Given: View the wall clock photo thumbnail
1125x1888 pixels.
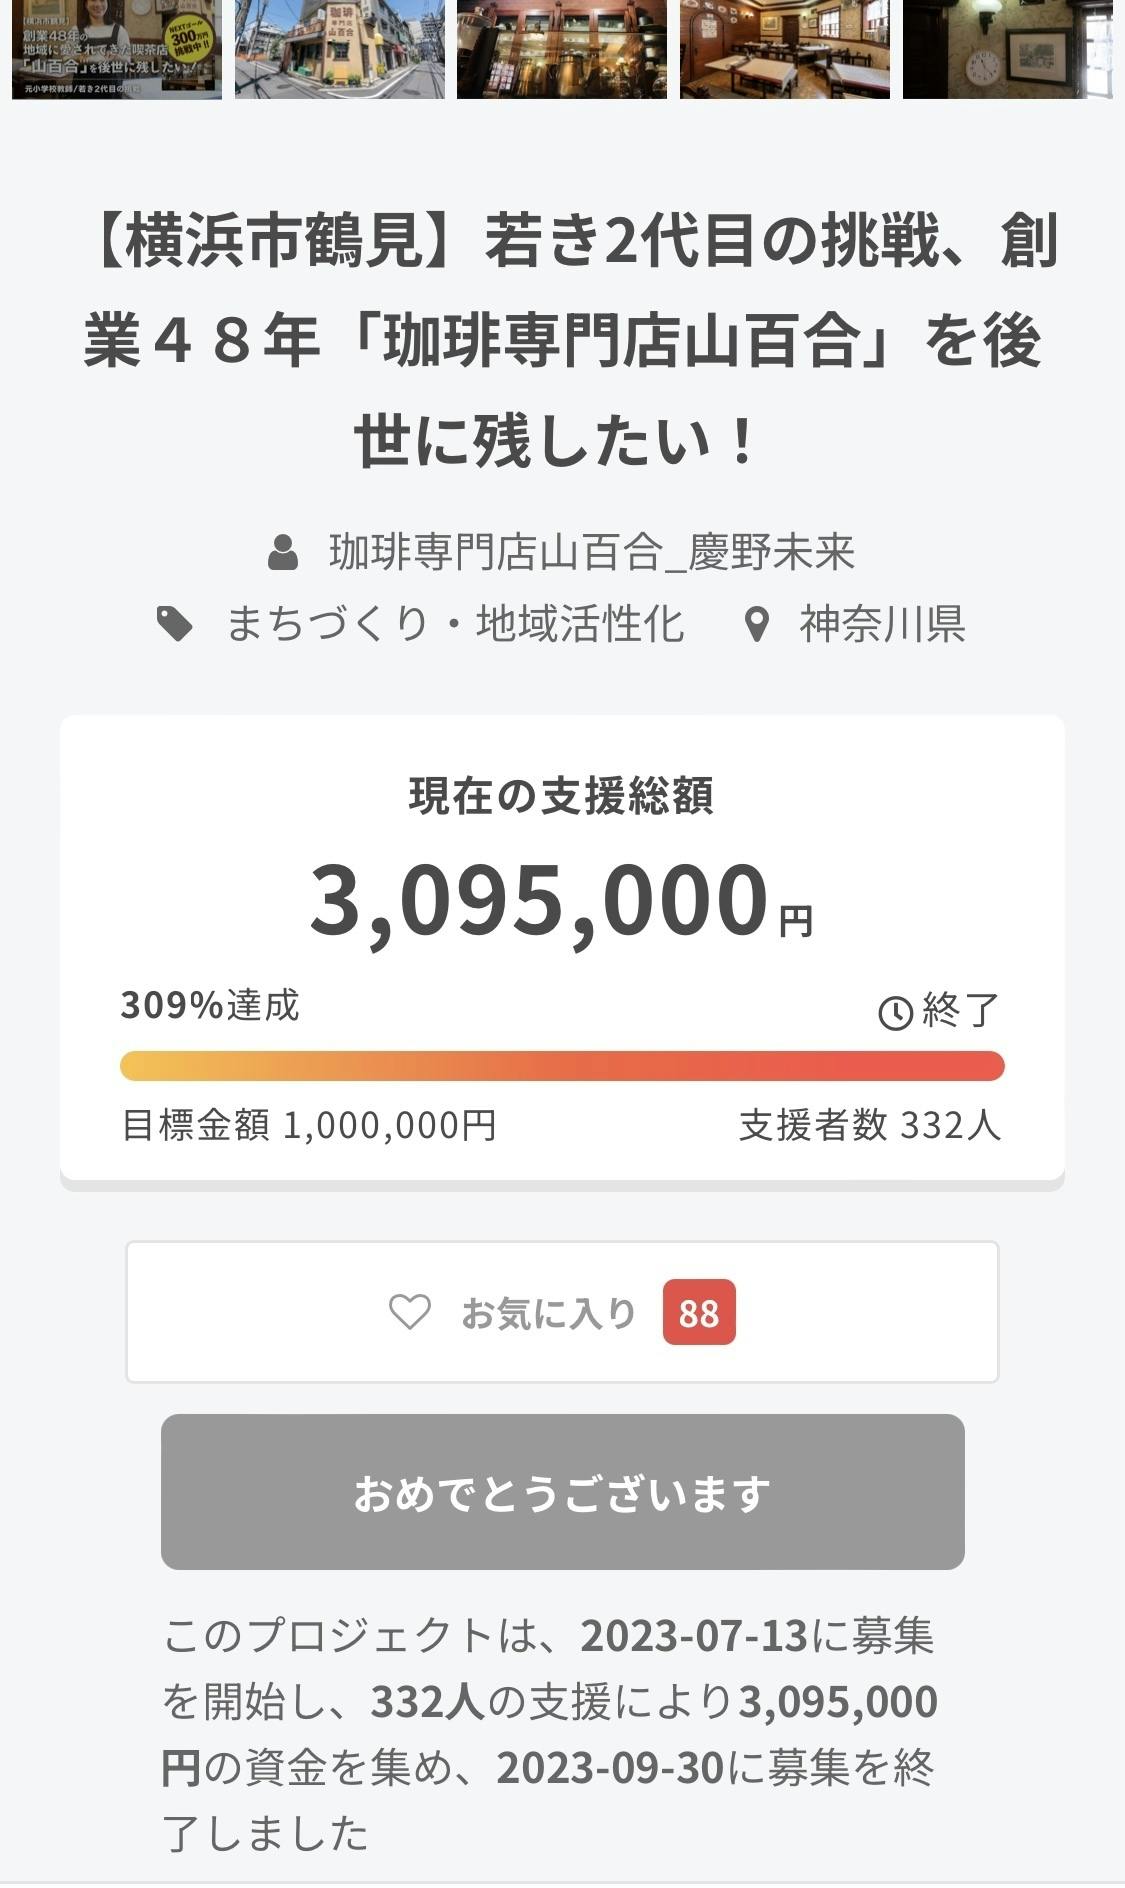Looking at the screenshot, I should point(1008,49).
